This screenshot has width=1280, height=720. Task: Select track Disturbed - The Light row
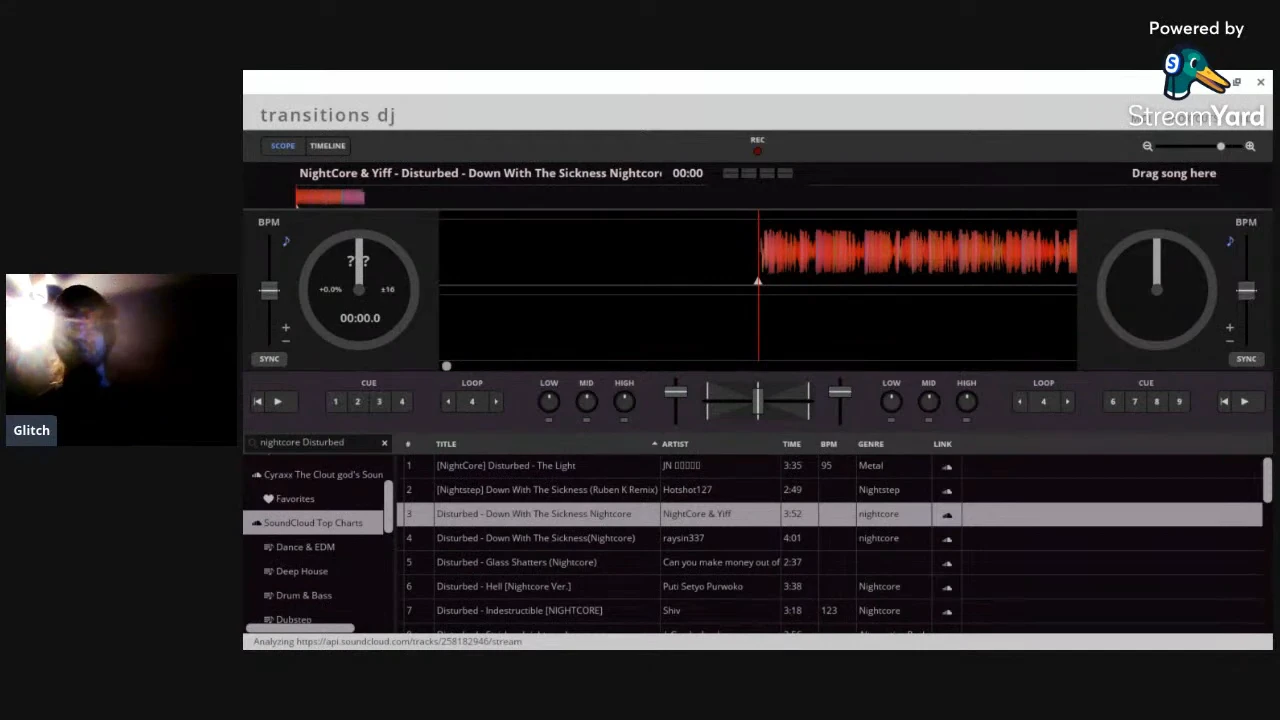tap(830, 465)
